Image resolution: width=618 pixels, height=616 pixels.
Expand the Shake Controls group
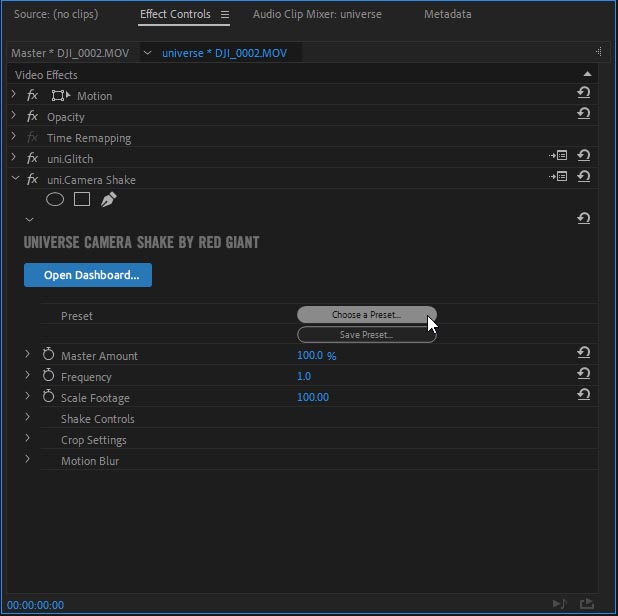[27, 417]
